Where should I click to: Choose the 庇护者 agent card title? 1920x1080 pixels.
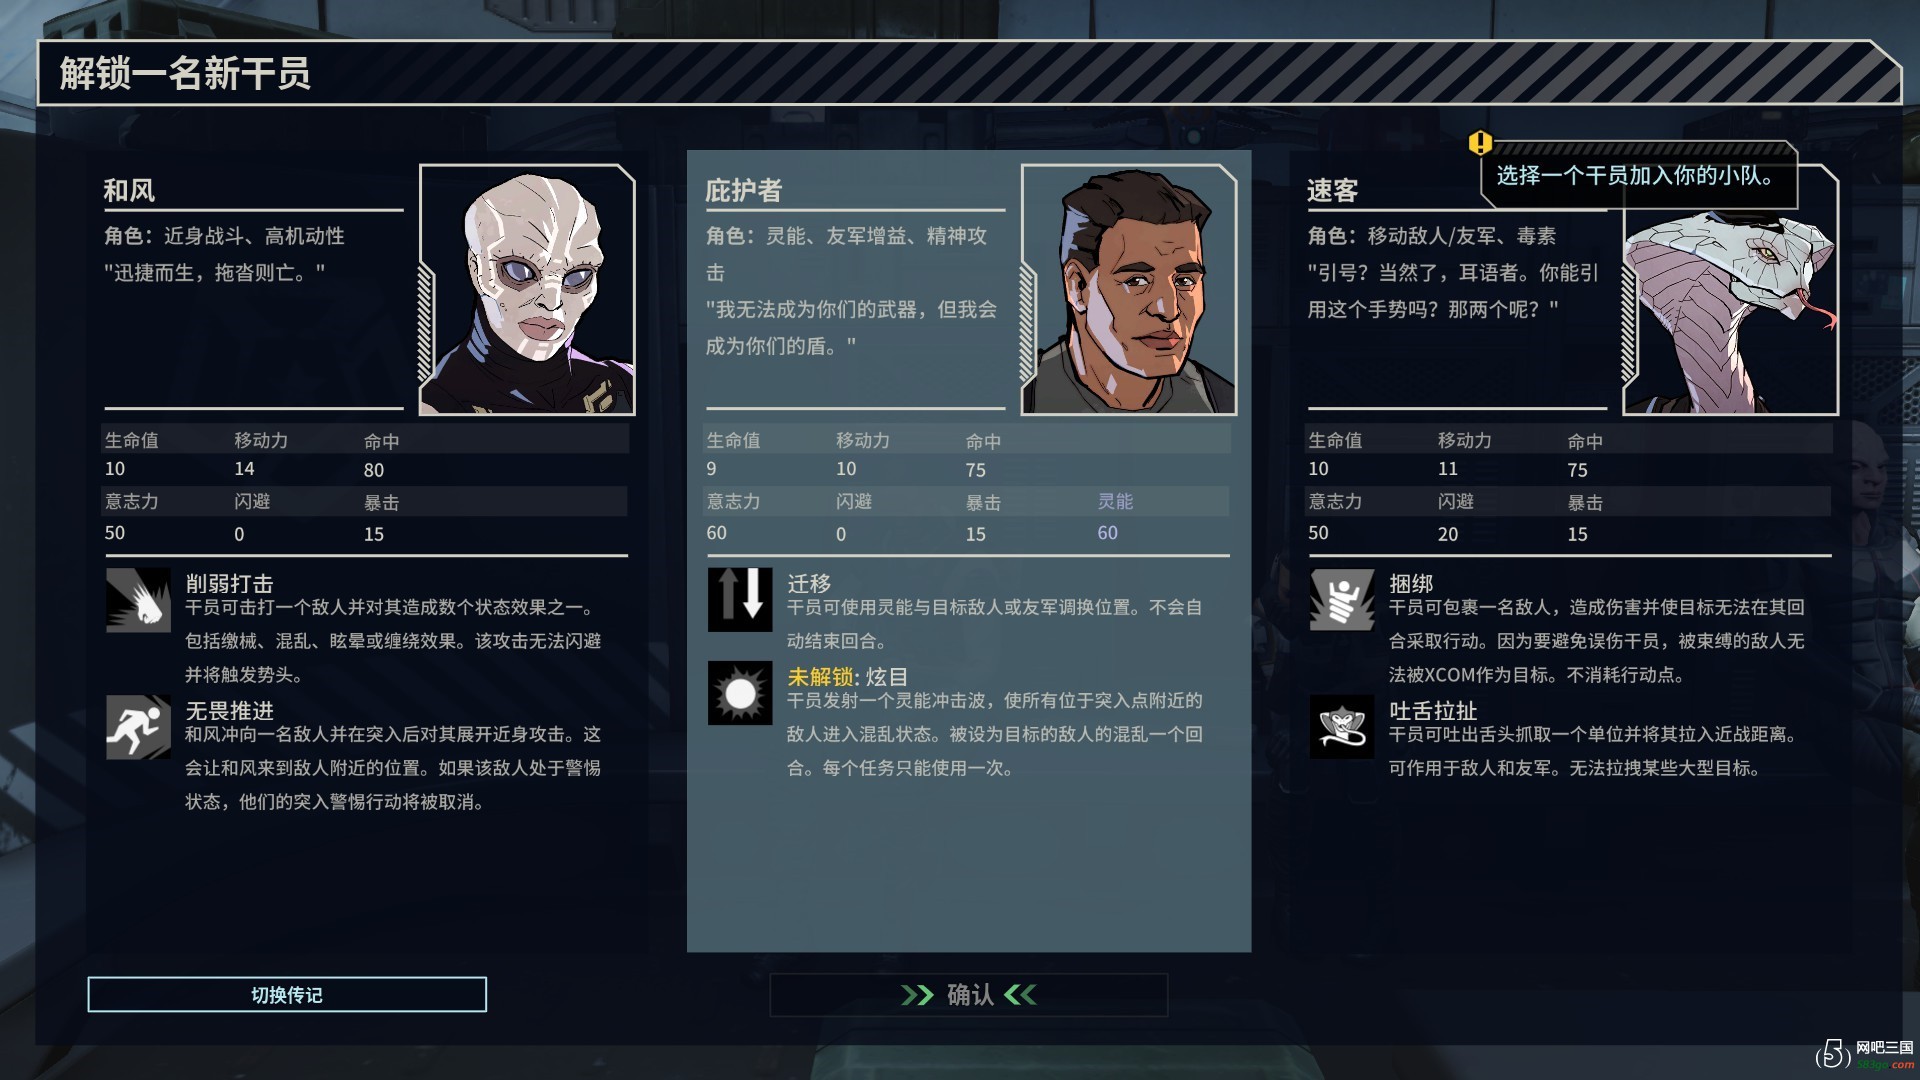(743, 190)
